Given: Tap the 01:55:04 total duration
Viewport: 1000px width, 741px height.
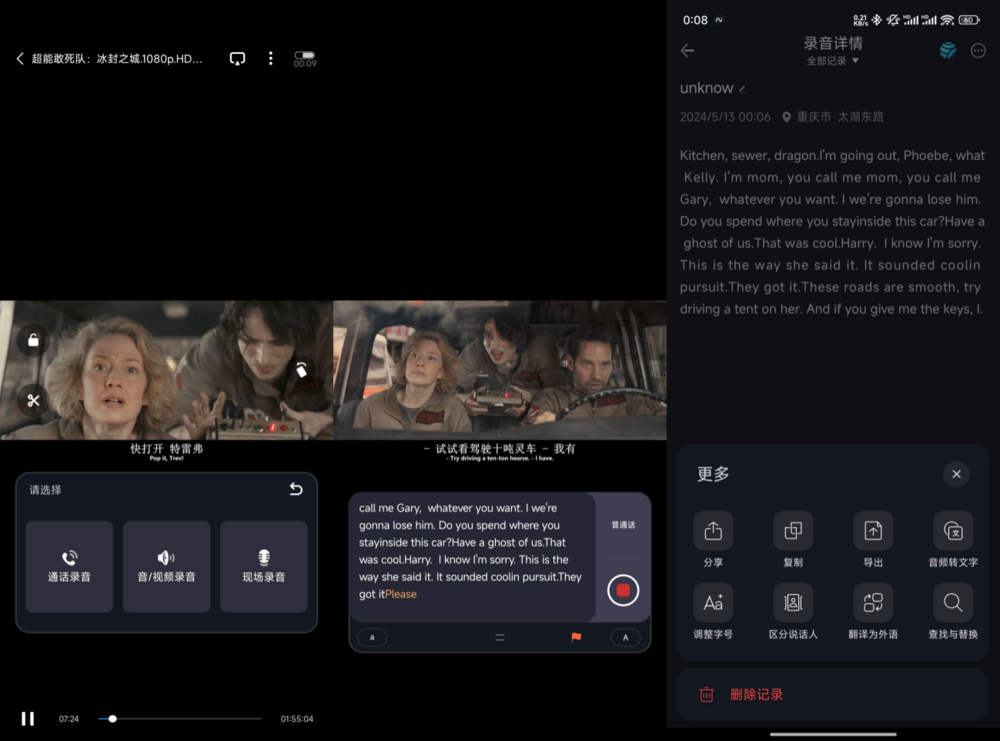Looking at the screenshot, I should [297, 719].
